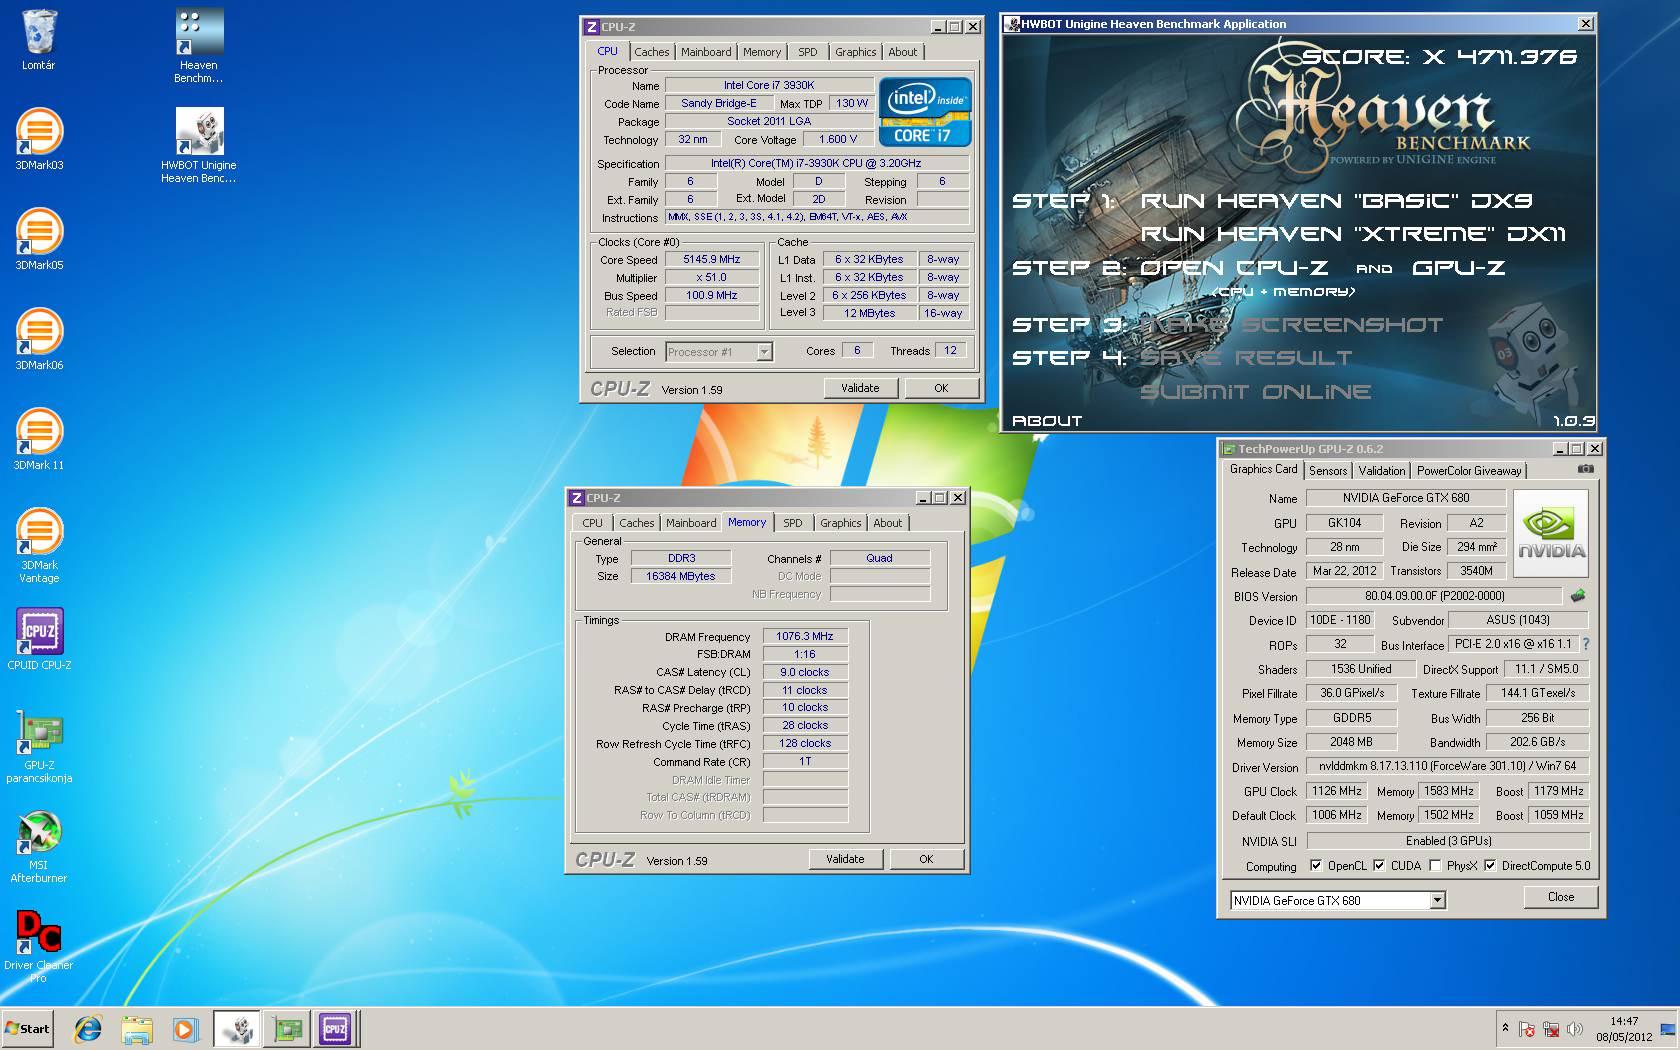Open Graphics tab in Memory CPU-Z window
Image resolution: width=1680 pixels, height=1050 pixels.
840,523
